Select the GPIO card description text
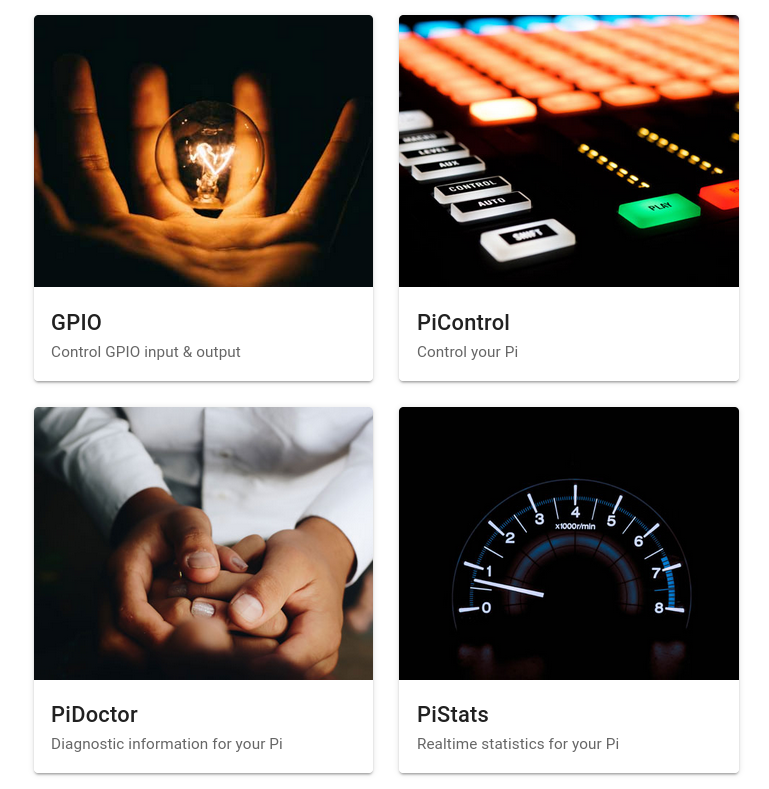The image size is (769, 789). (145, 352)
